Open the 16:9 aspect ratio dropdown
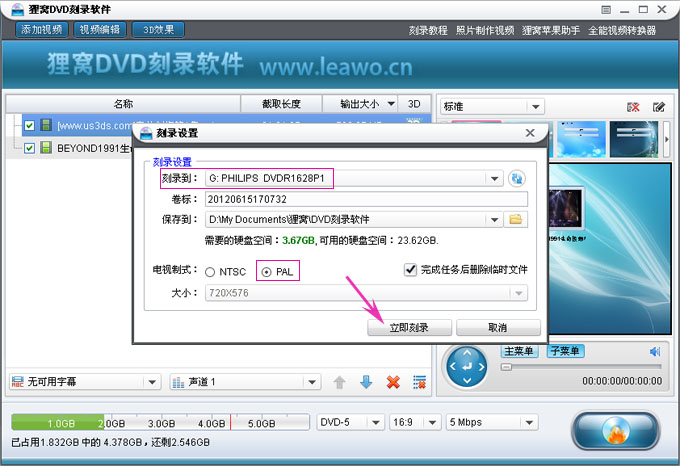 click(x=432, y=422)
